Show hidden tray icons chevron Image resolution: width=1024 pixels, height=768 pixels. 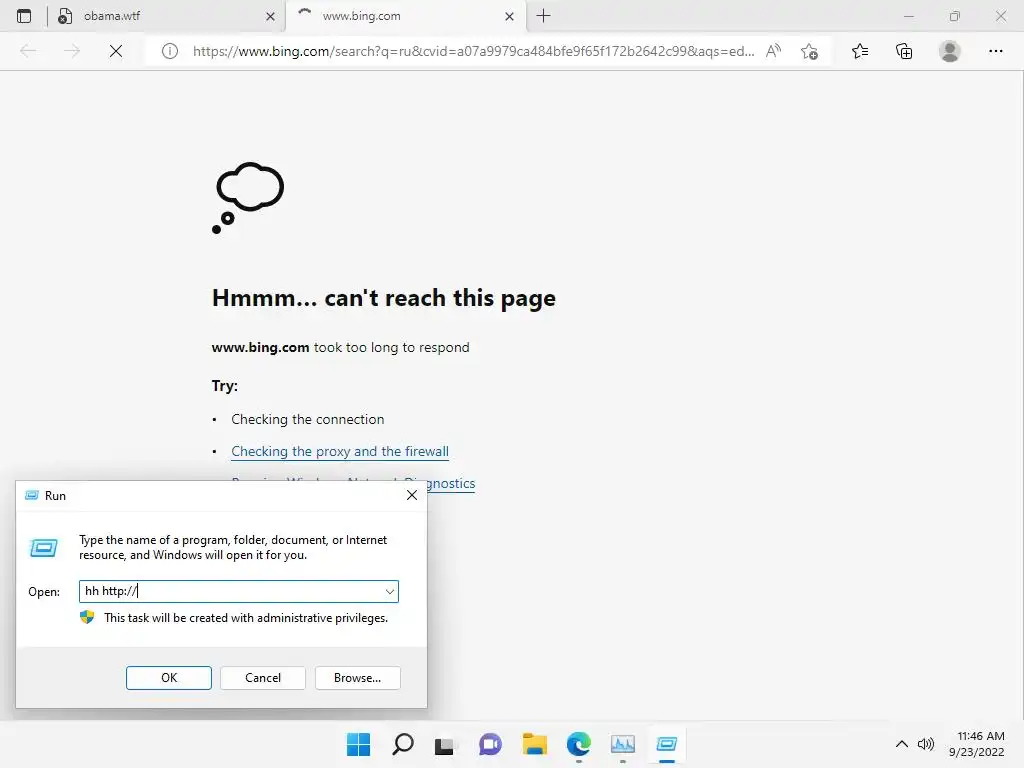point(901,744)
